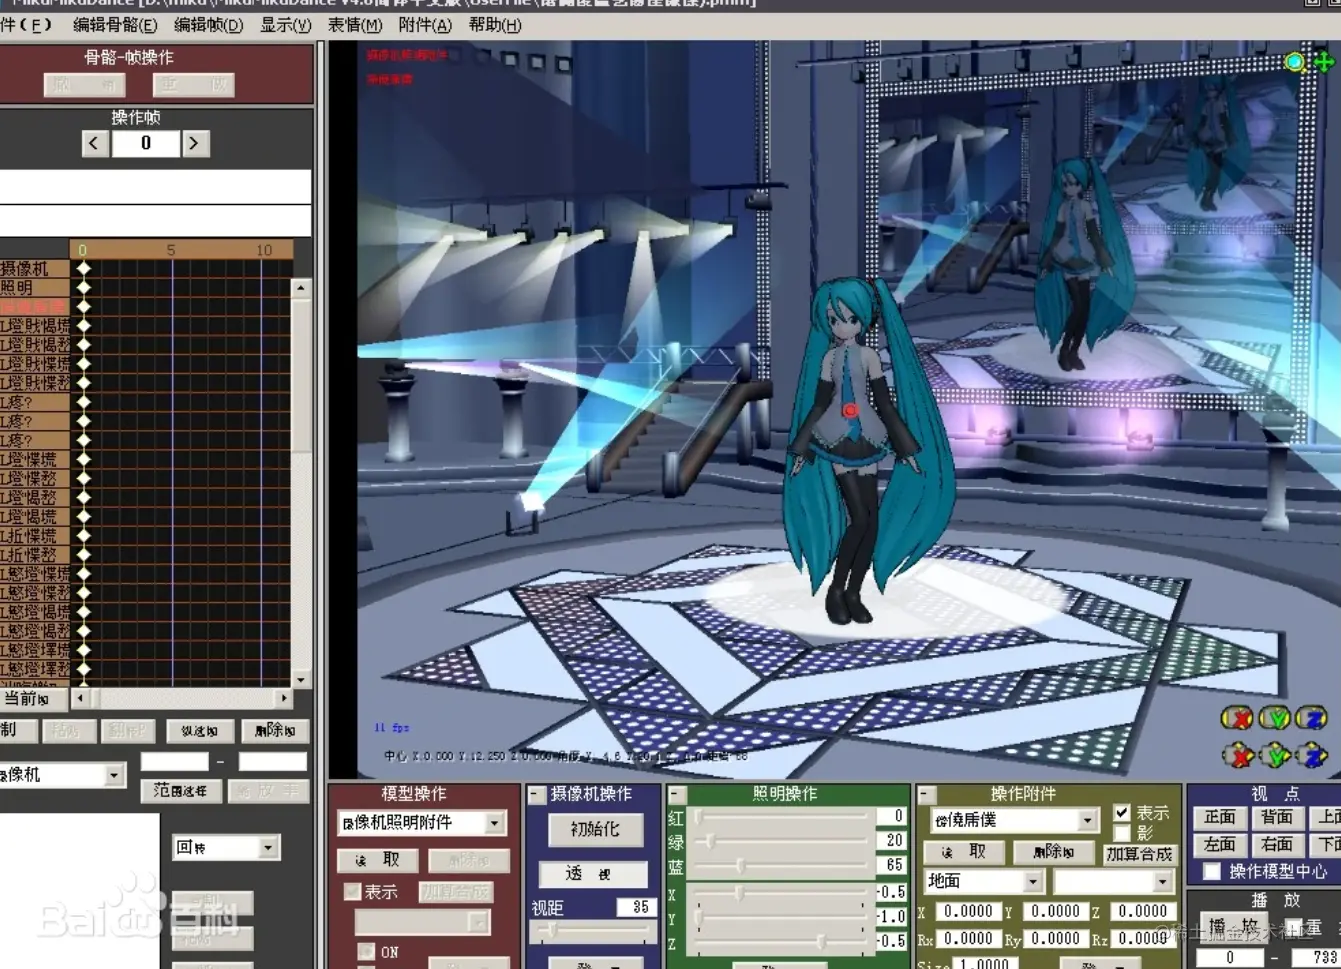Image resolution: width=1341 pixels, height=969 pixels.
Task: Click the 照明 row keyframe diamond at frame 0
Action: click(84, 287)
